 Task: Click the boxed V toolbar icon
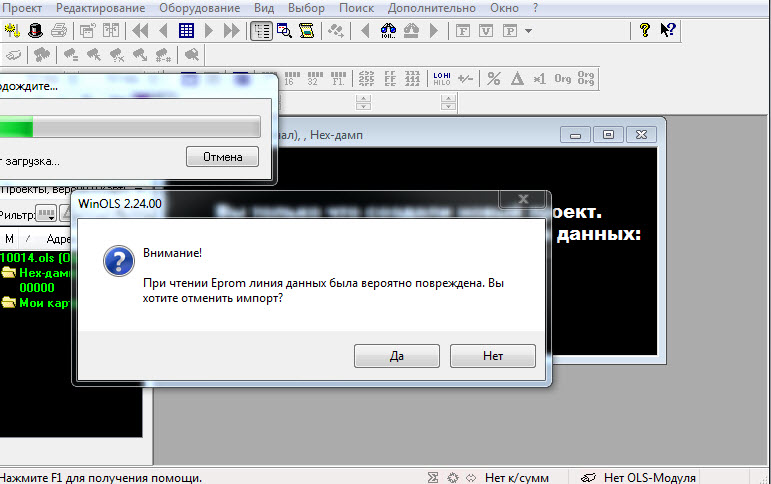486,30
